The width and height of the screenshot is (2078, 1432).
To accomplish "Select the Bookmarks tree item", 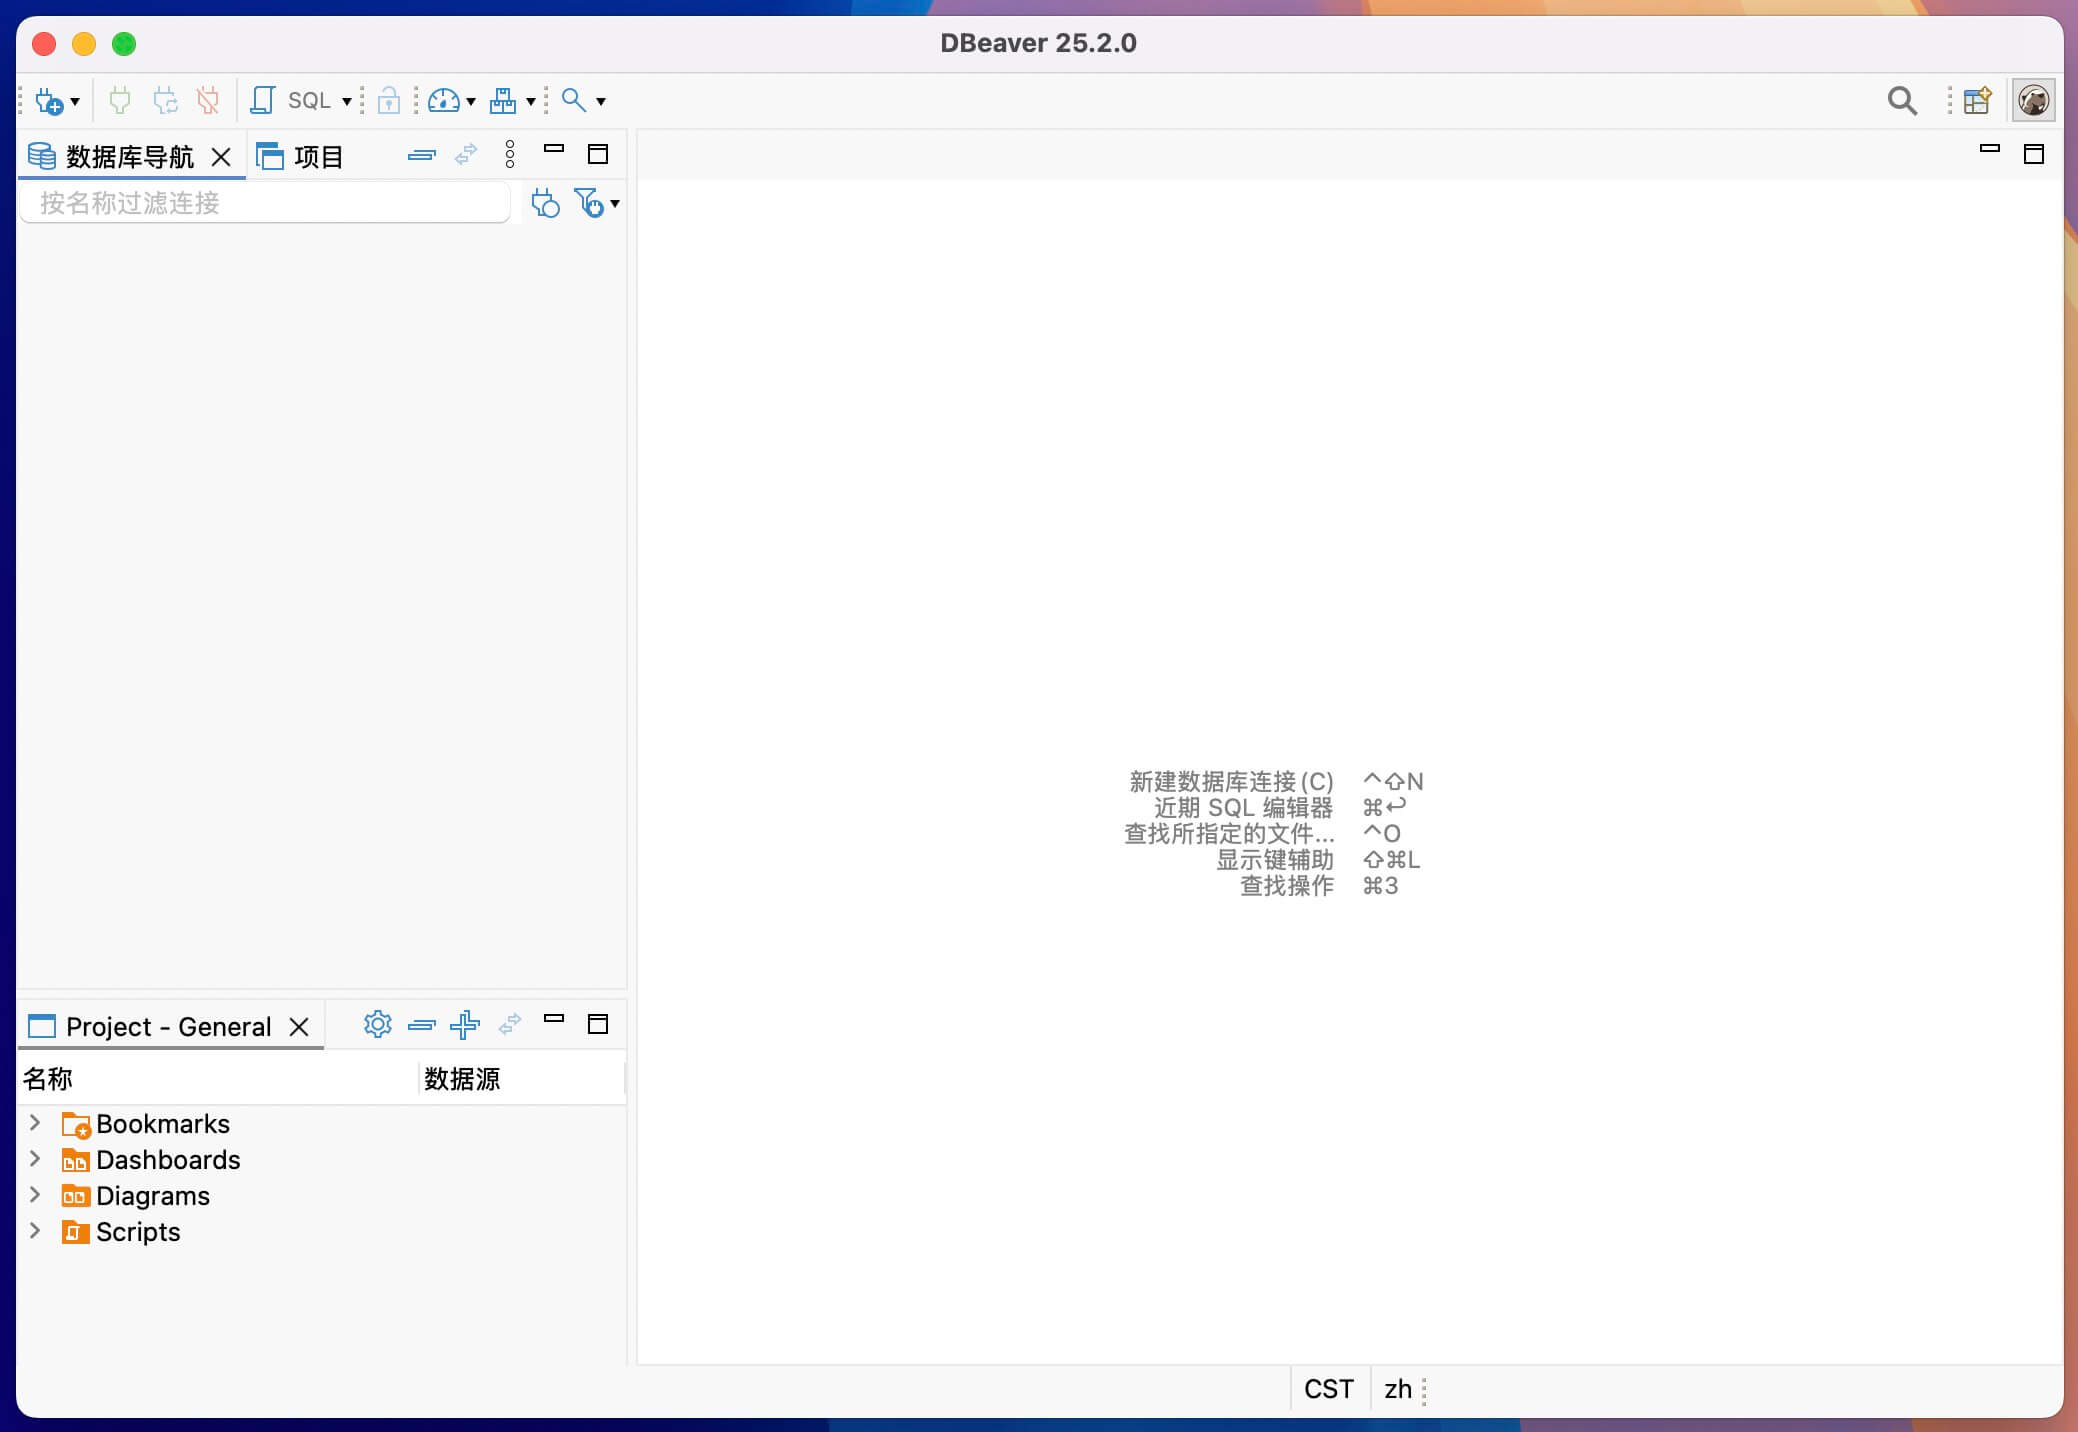I will click(146, 1124).
